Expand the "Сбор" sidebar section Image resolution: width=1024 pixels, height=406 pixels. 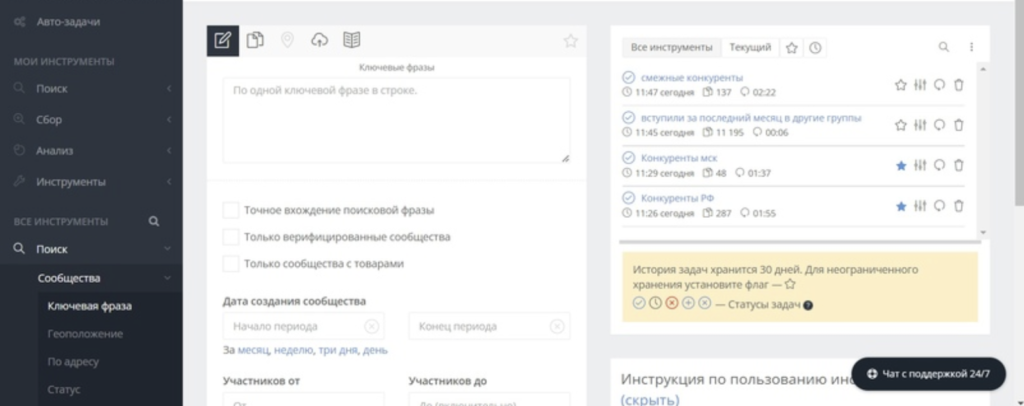pyautogui.click(x=91, y=119)
